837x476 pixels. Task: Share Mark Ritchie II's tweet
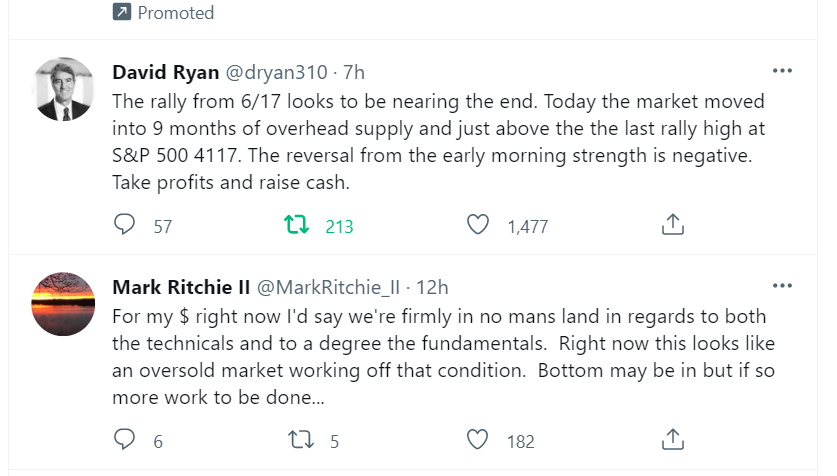tap(672, 439)
